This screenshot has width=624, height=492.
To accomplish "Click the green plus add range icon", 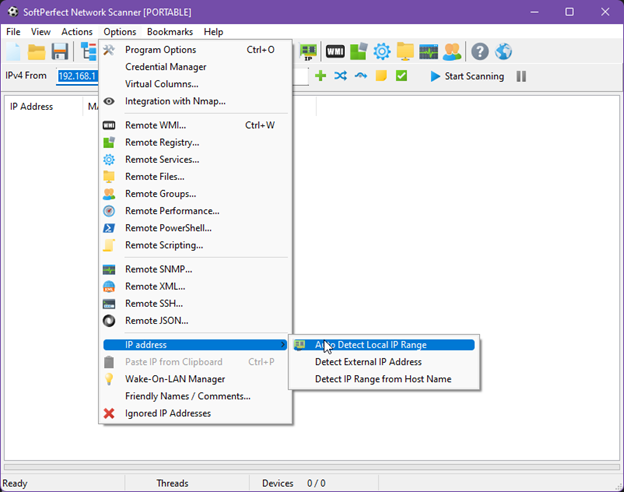I will click(x=321, y=76).
